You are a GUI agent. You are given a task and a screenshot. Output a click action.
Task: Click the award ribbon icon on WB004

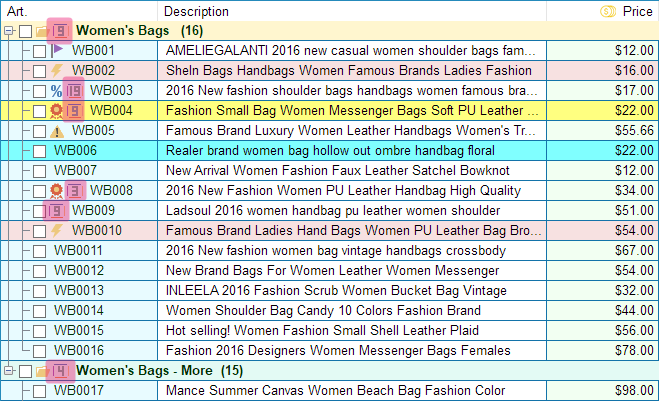point(56,110)
